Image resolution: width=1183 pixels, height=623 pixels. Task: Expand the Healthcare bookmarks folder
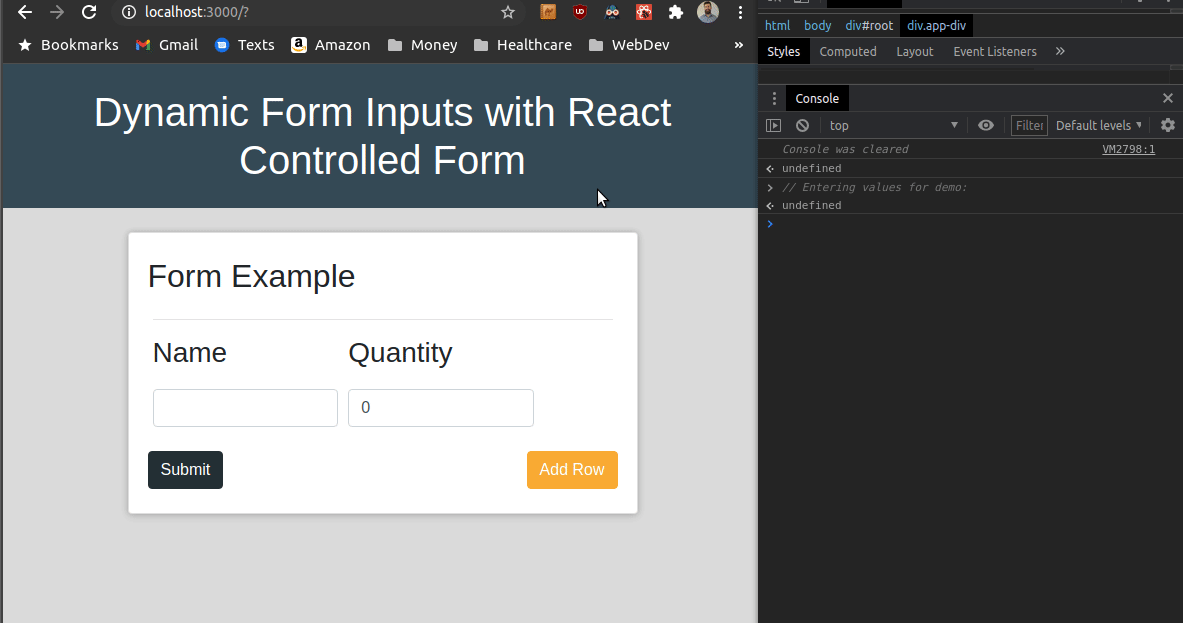click(523, 45)
